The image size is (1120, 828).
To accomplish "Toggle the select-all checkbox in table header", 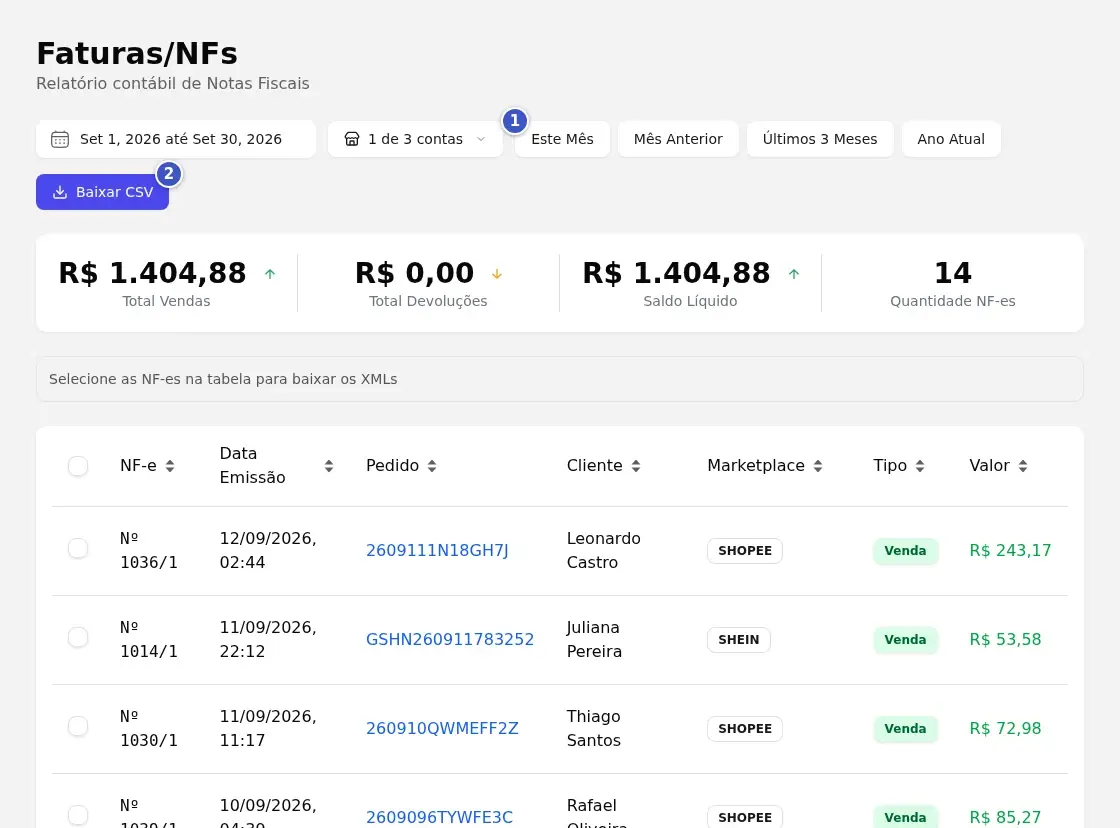I will (x=78, y=466).
